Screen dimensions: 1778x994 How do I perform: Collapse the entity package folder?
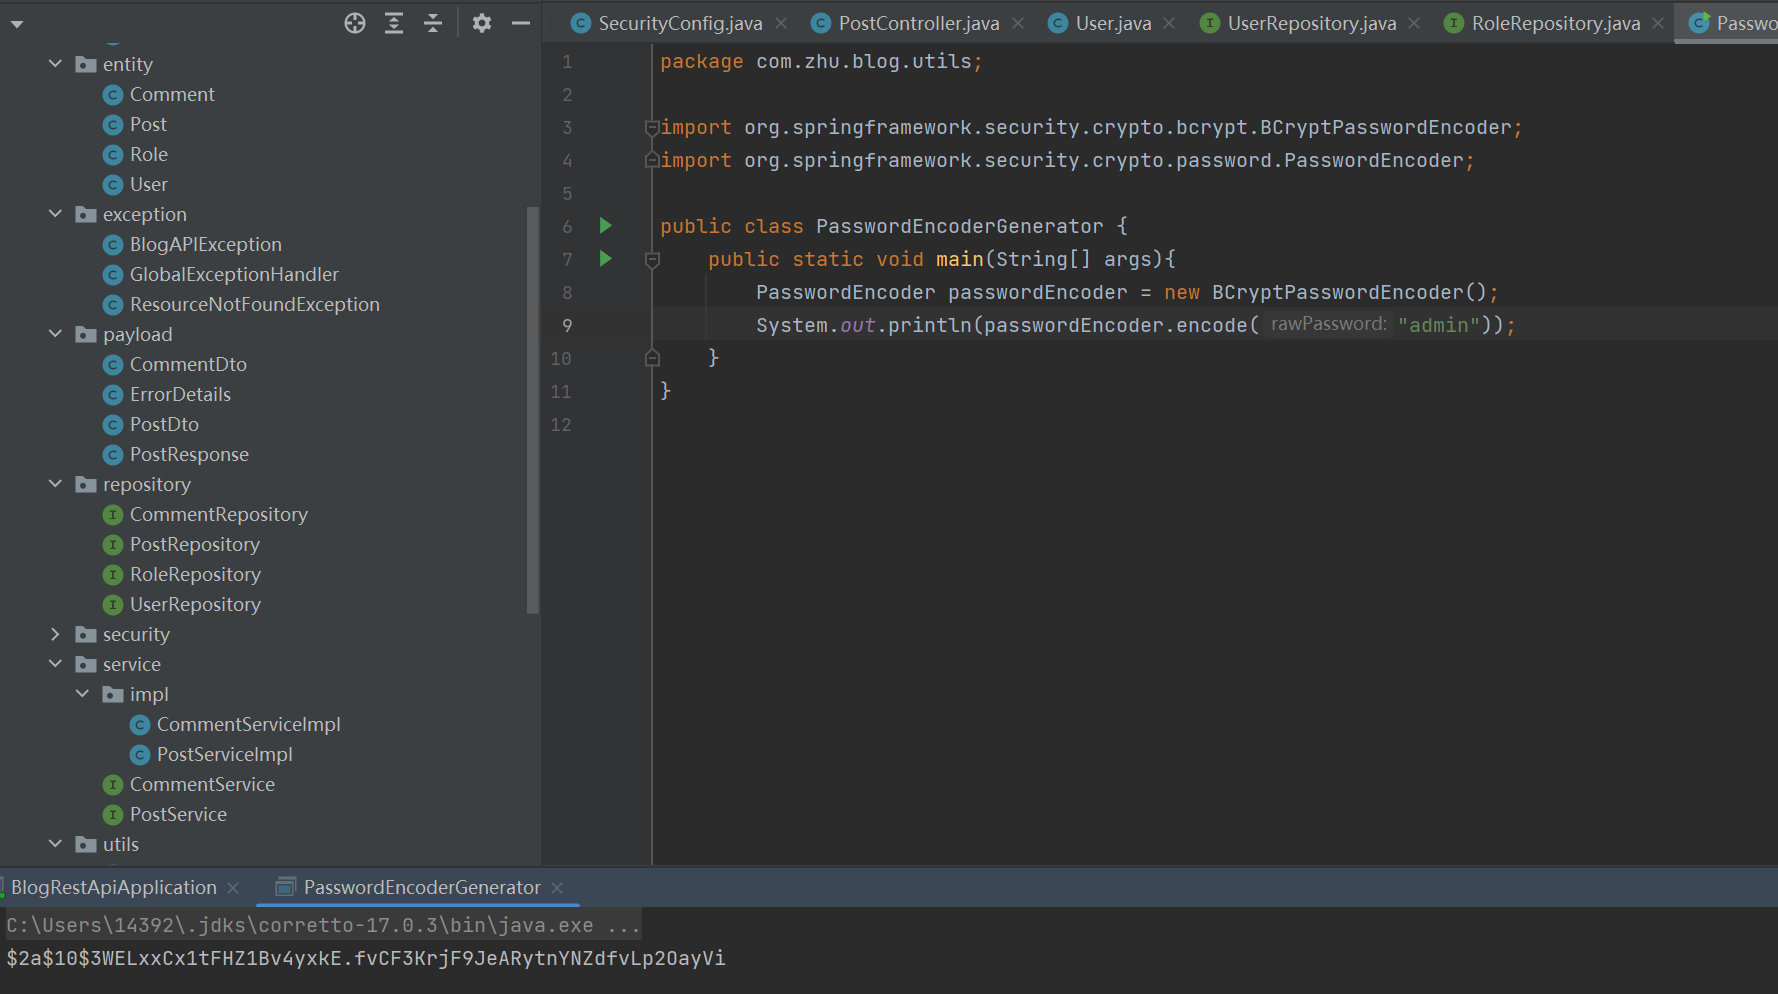[x=55, y=64]
